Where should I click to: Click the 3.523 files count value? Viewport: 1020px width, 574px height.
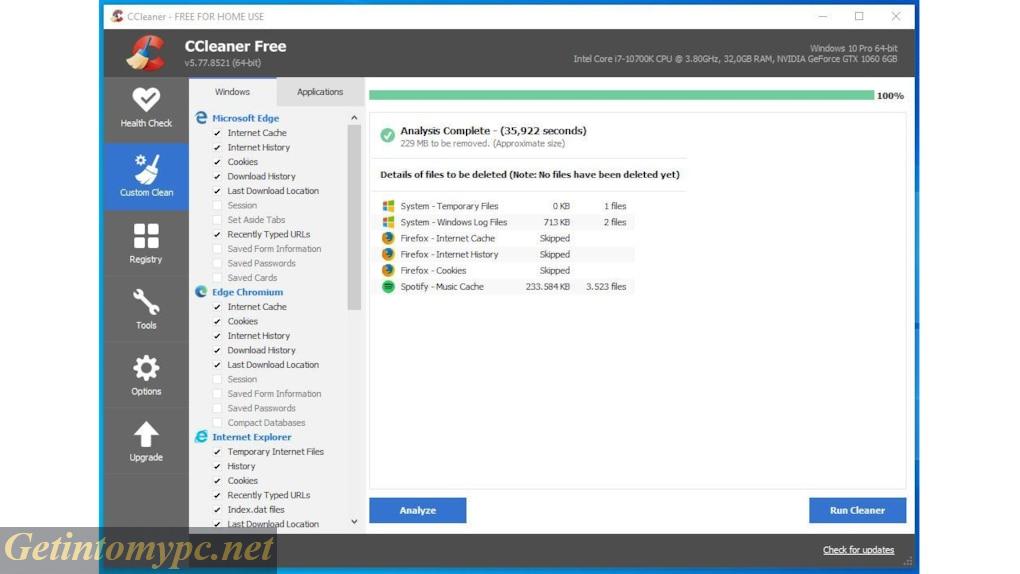pos(606,286)
